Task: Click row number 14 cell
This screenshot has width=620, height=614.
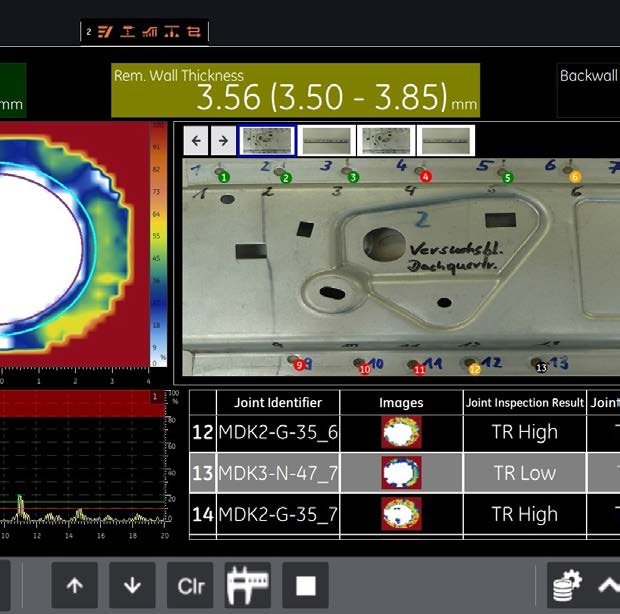Action: [203, 514]
